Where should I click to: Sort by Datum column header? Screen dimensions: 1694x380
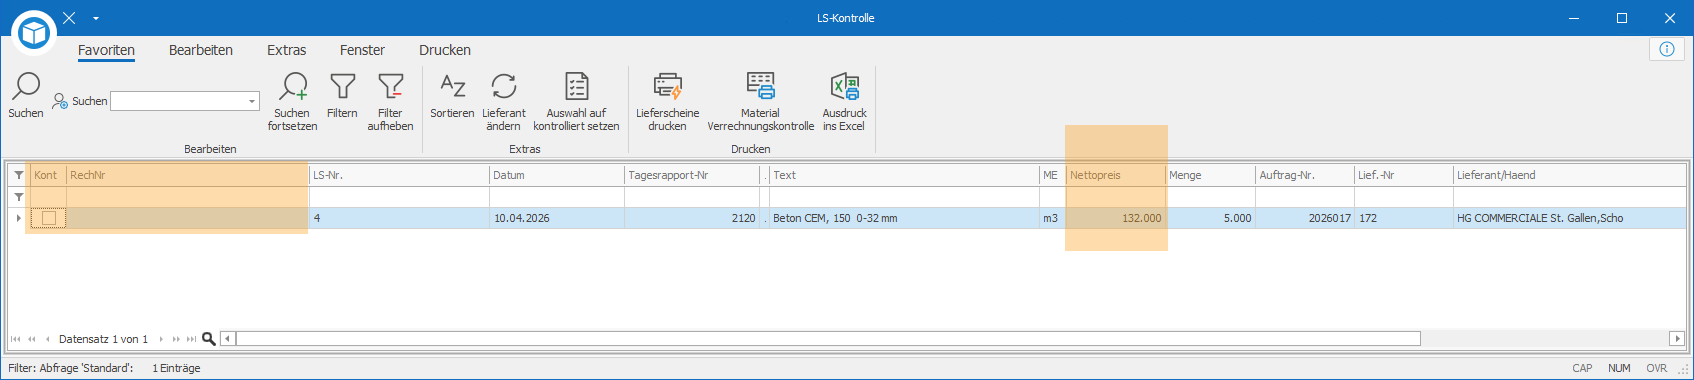557,175
